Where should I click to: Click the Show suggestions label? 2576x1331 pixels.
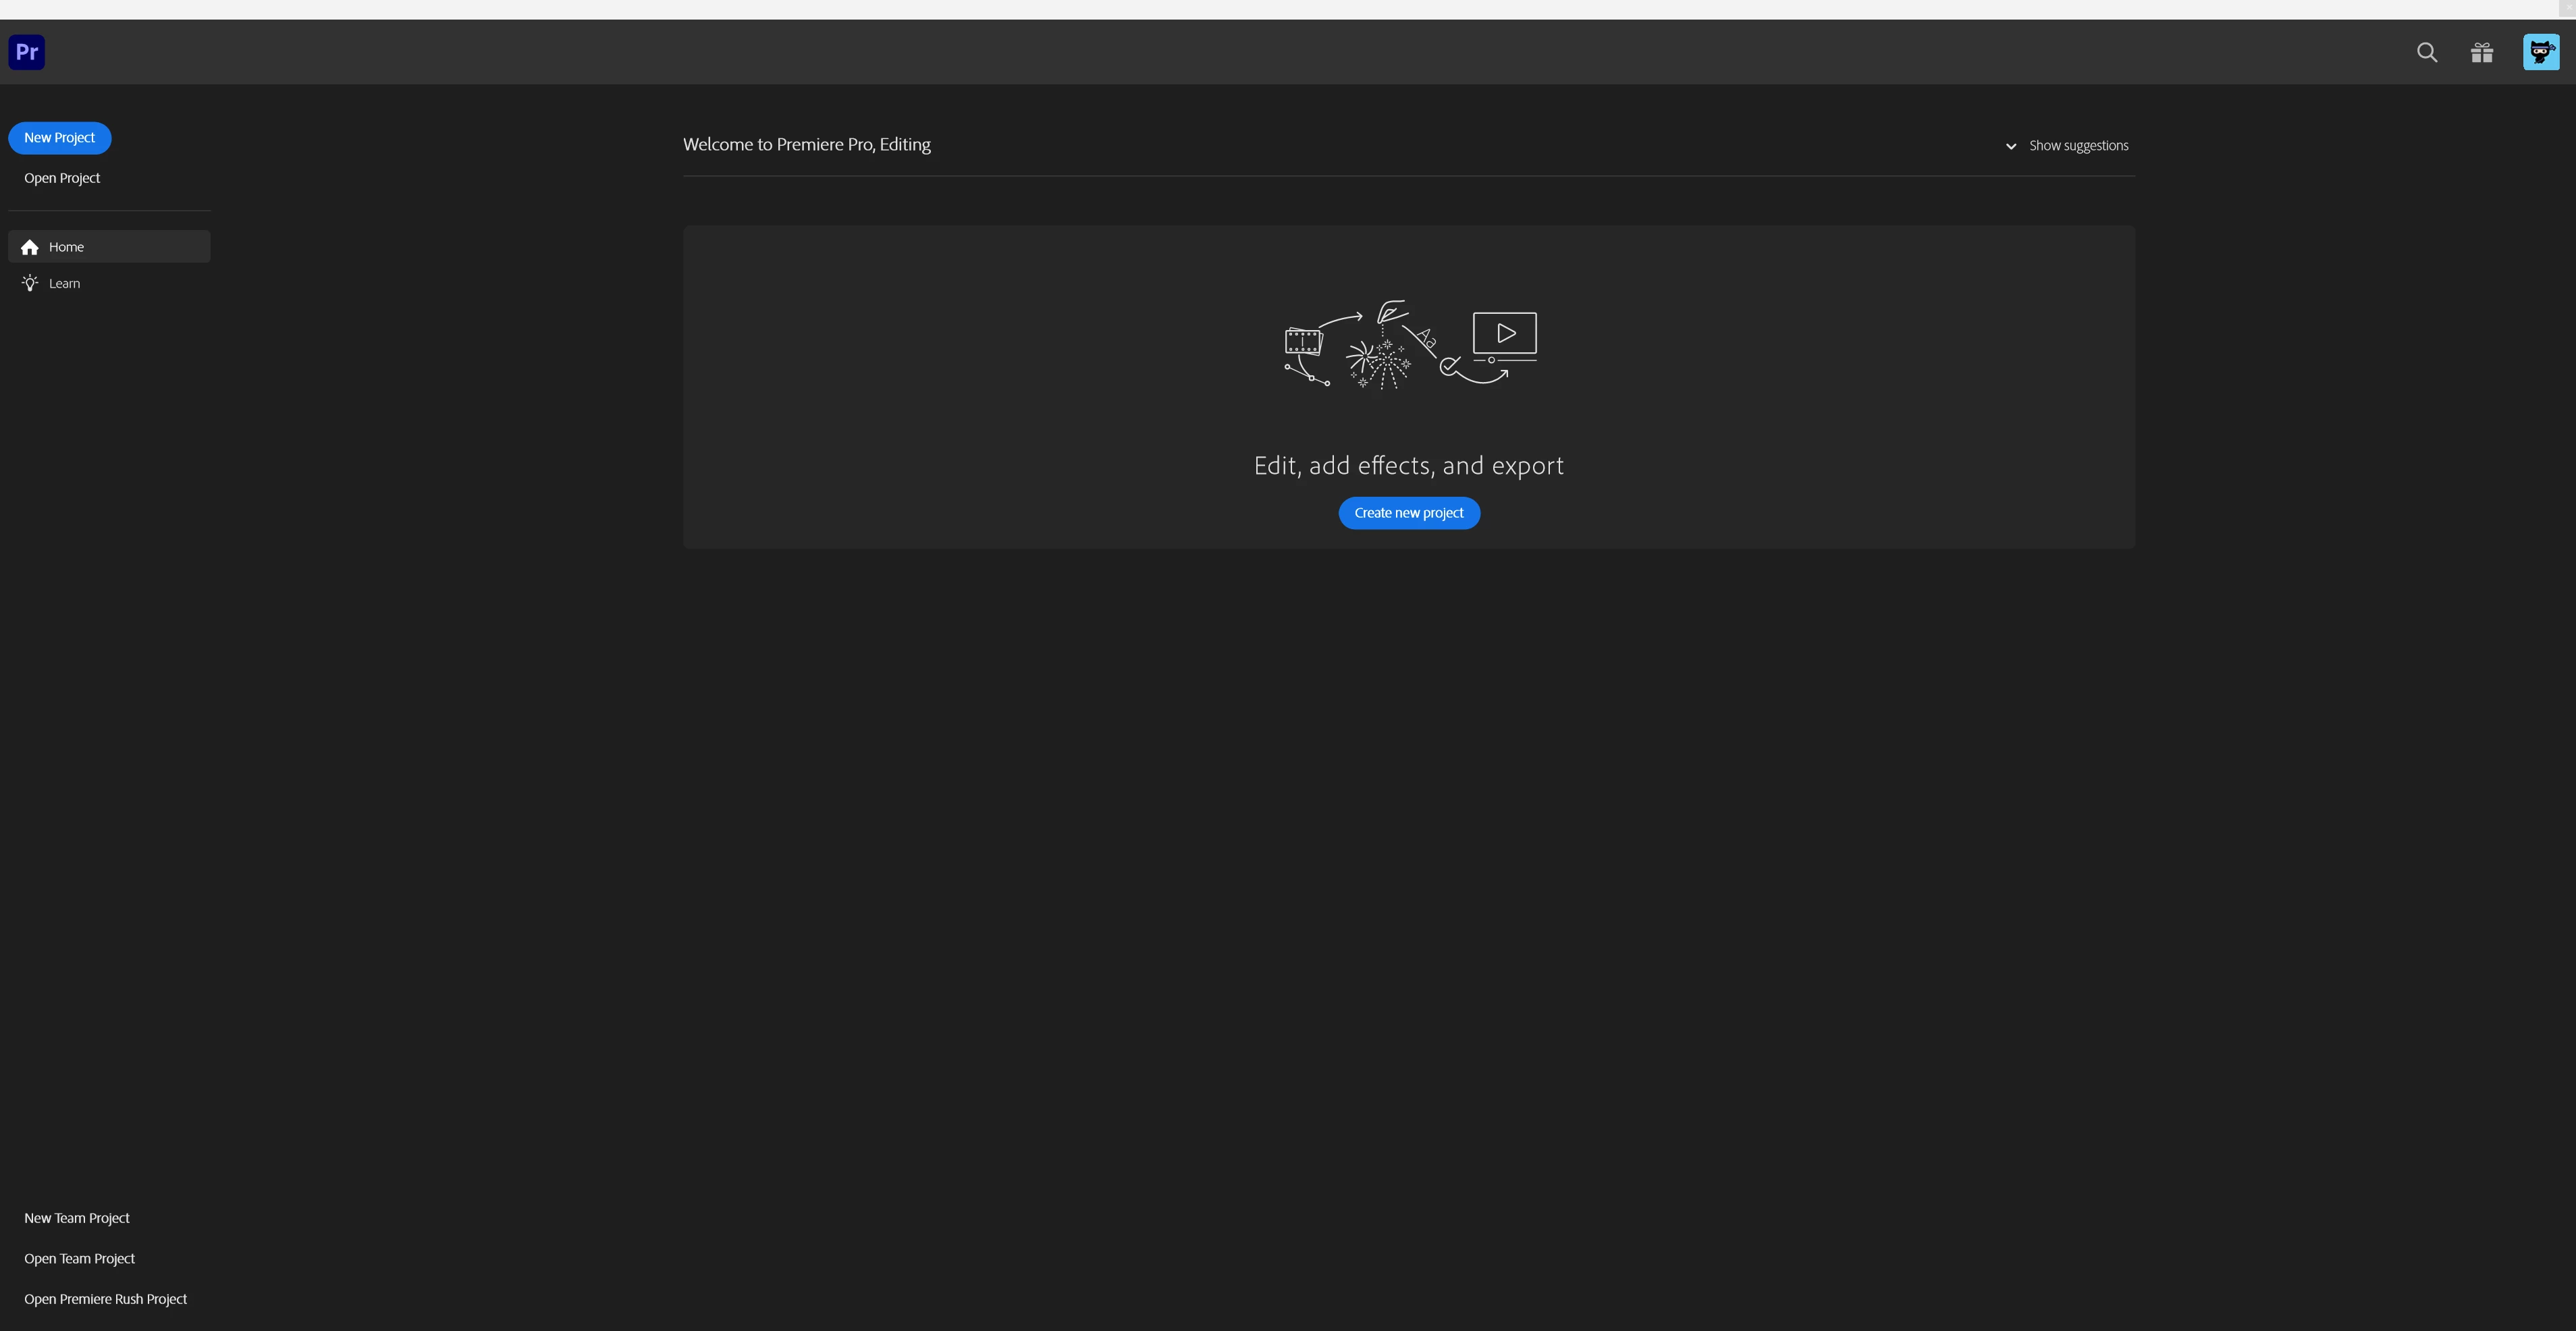click(x=2078, y=146)
